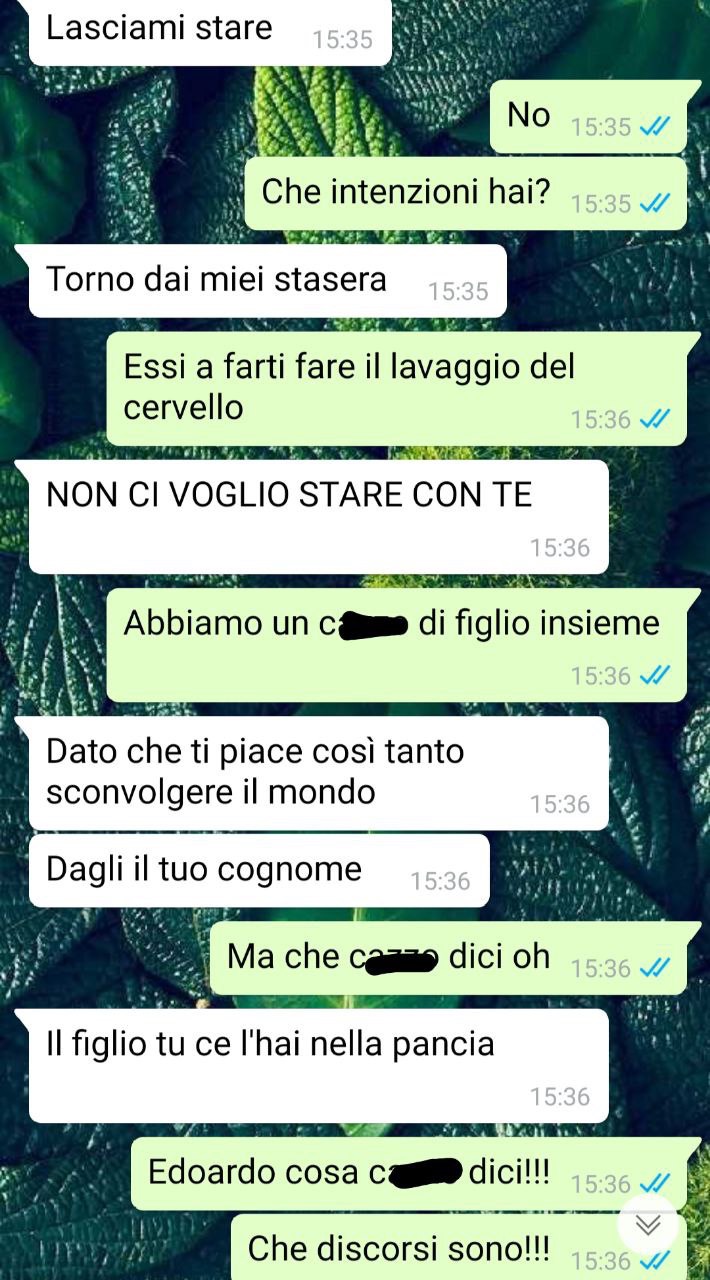Tap the scroll-to-bottom double chevron button

coord(648,1226)
